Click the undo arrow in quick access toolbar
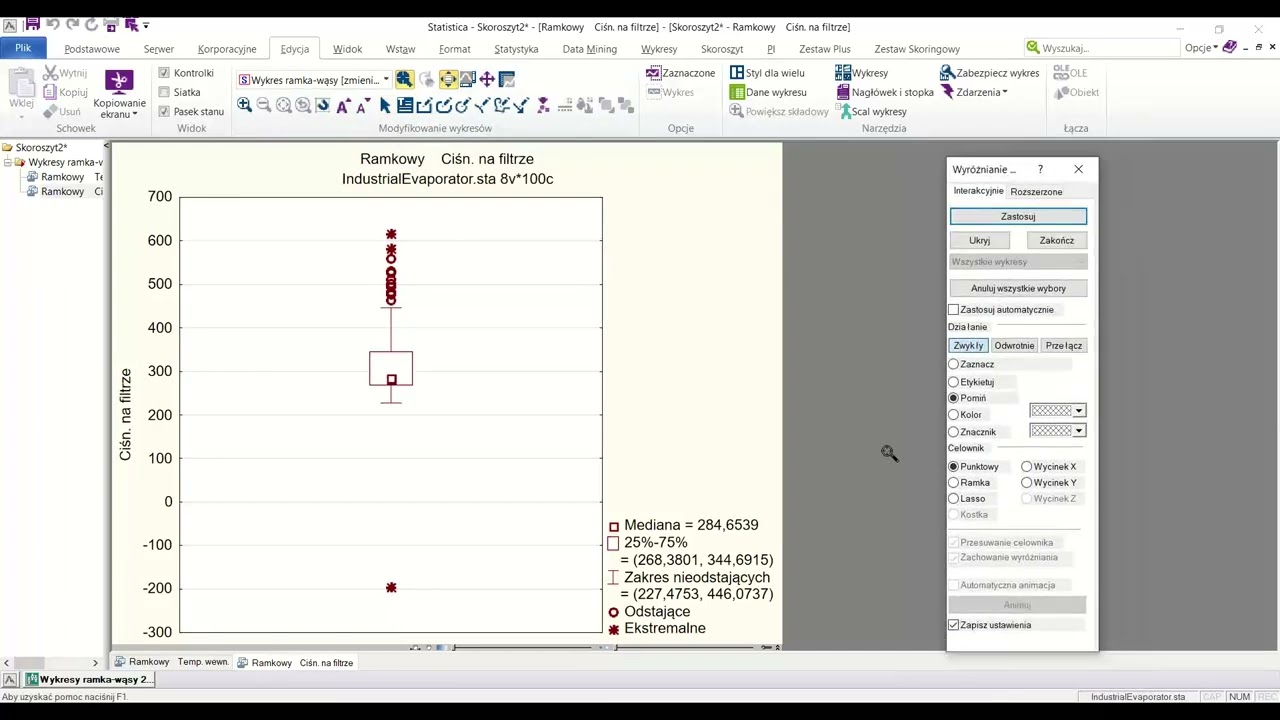The image size is (1280, 720). click(x=52, y=25)
